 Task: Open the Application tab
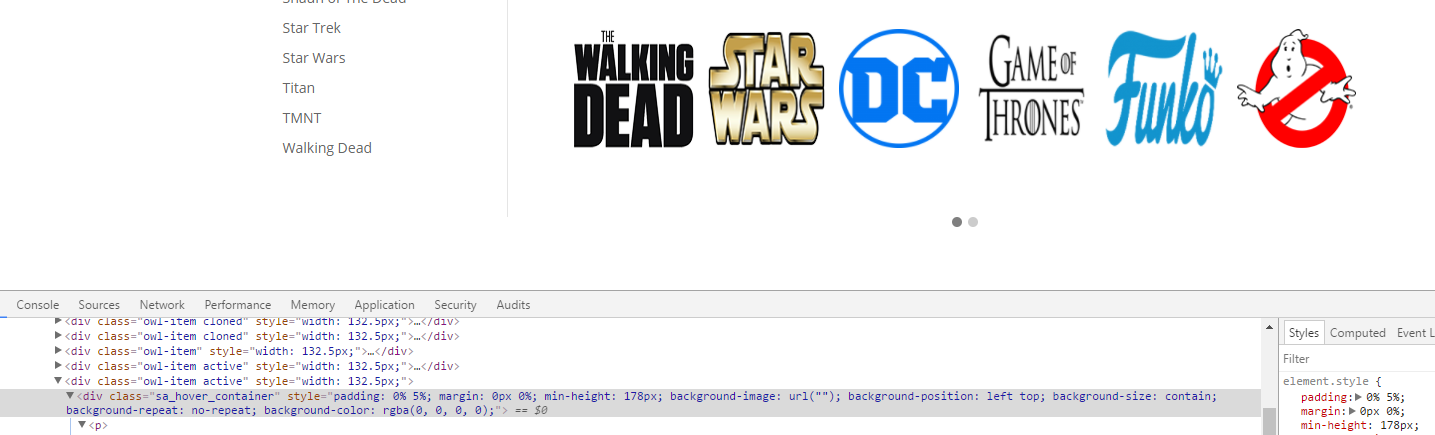(384, 305)
